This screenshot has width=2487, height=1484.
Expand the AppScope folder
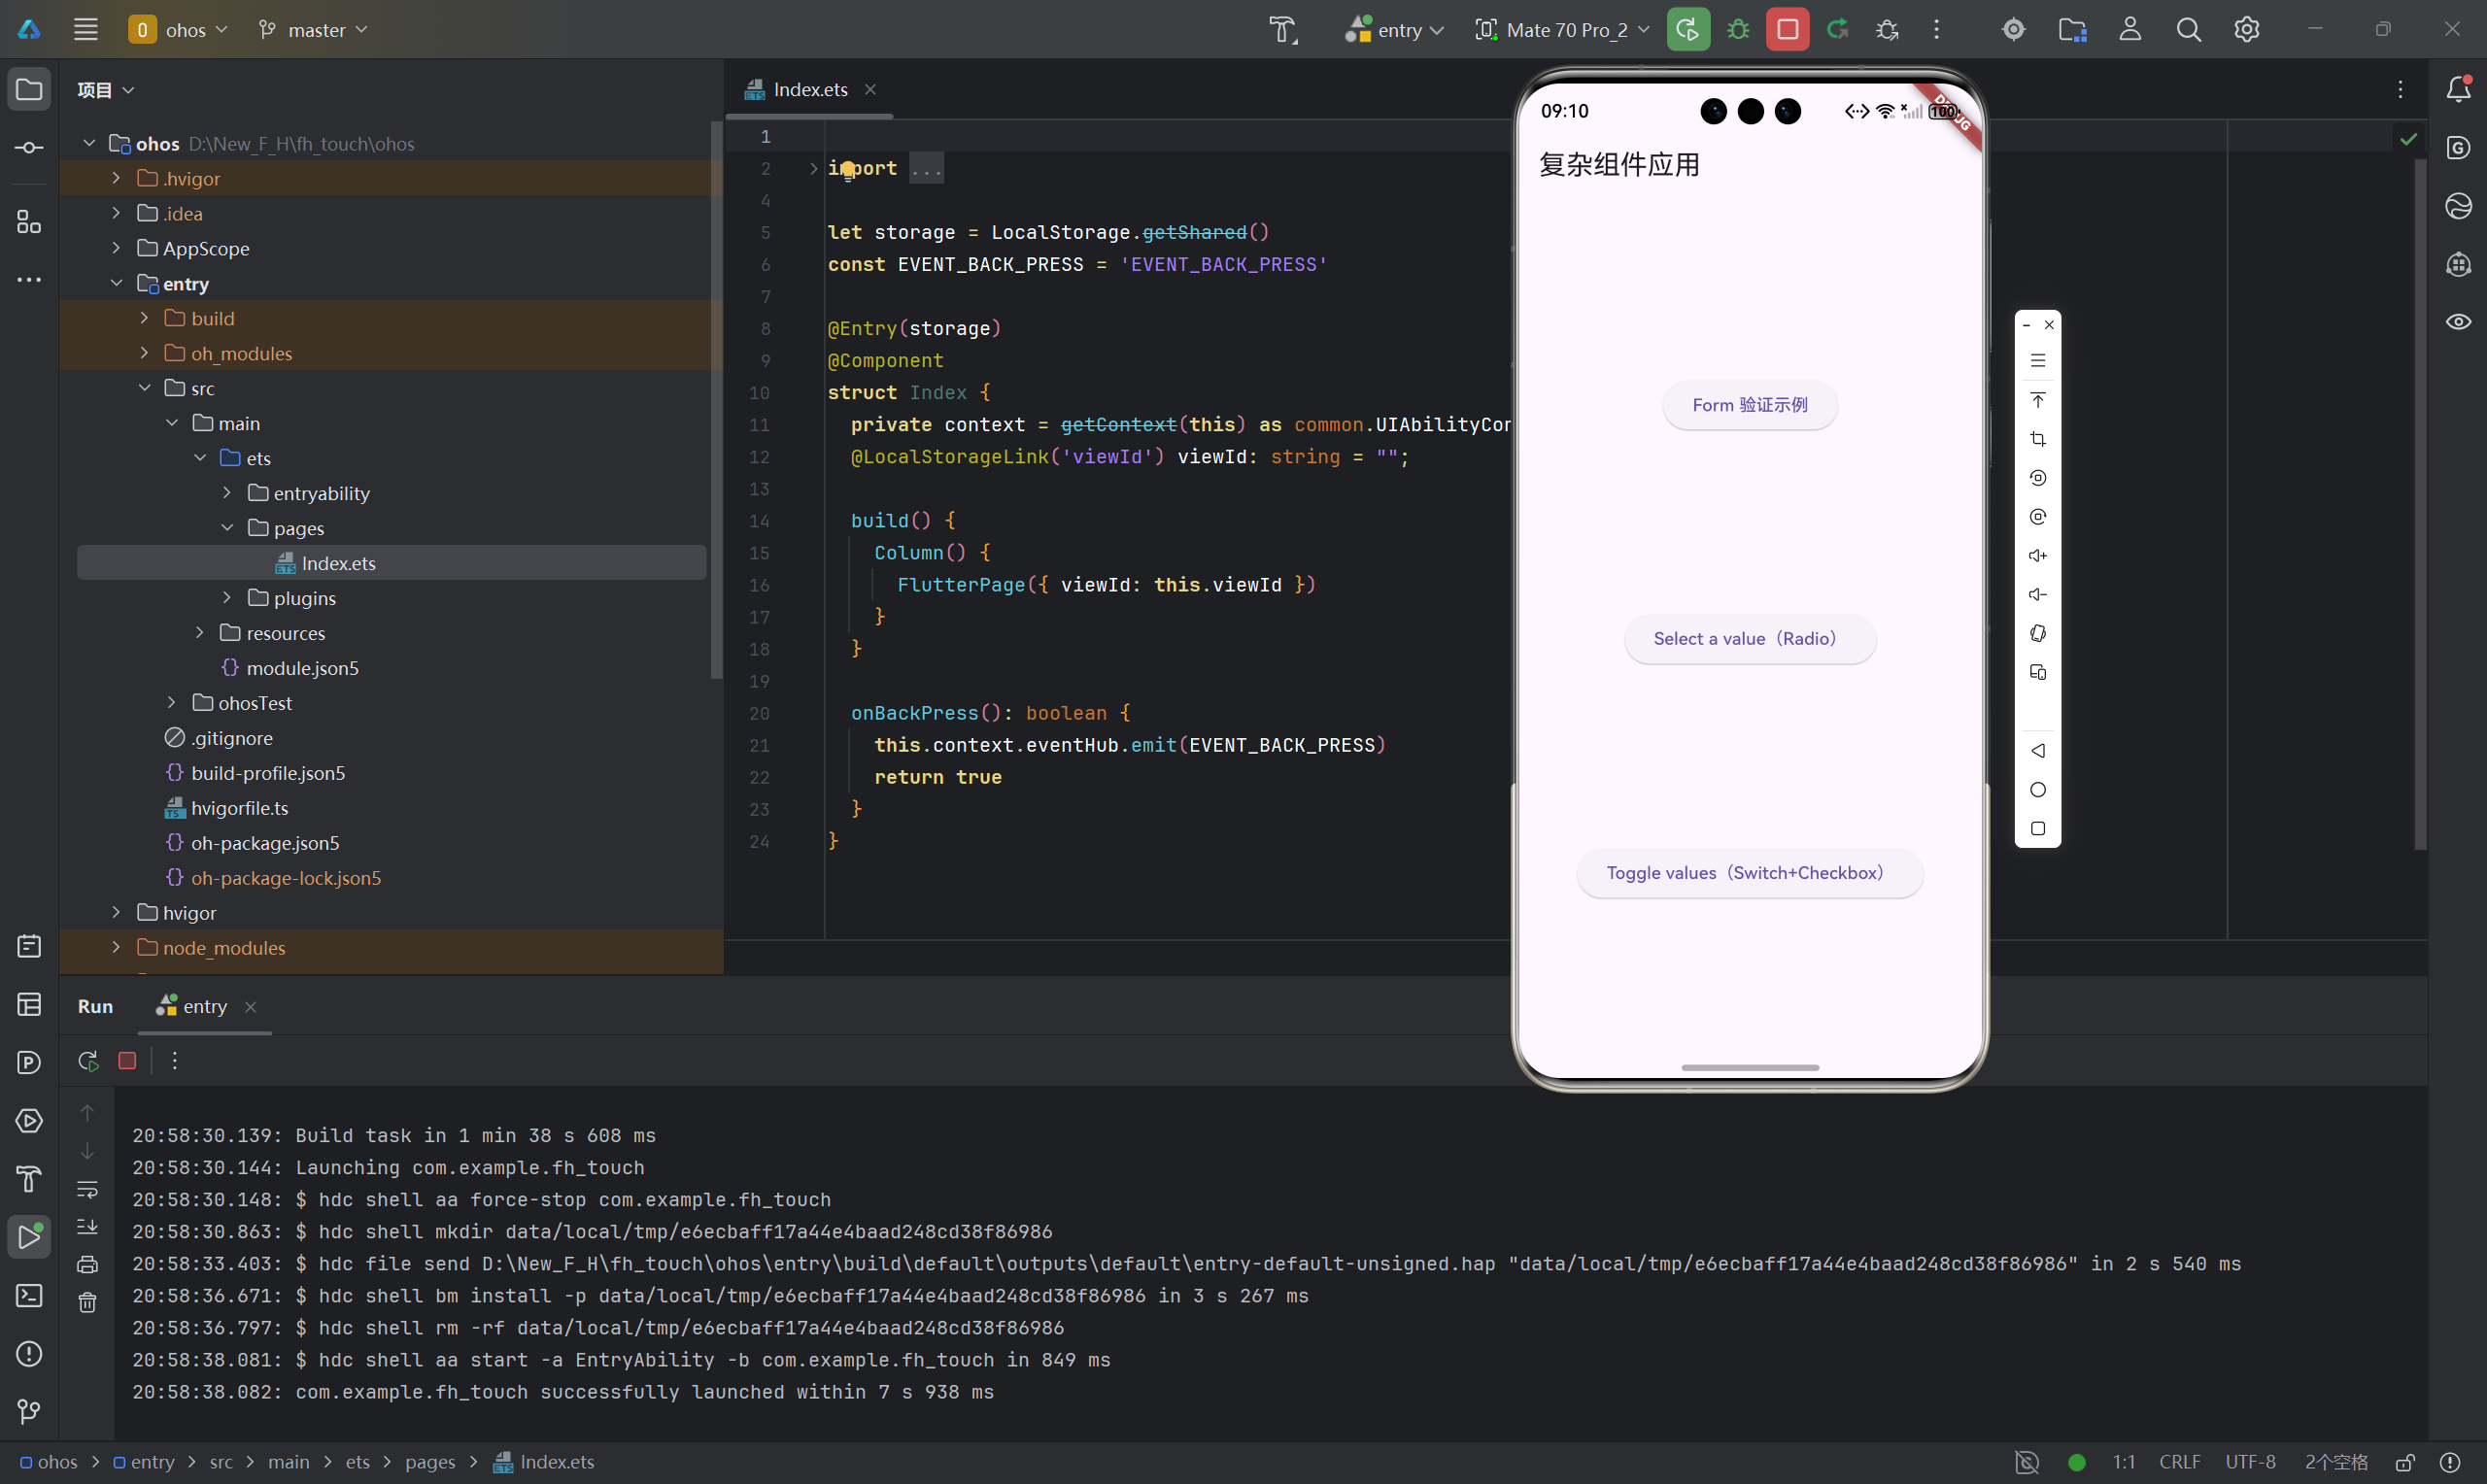117,248
